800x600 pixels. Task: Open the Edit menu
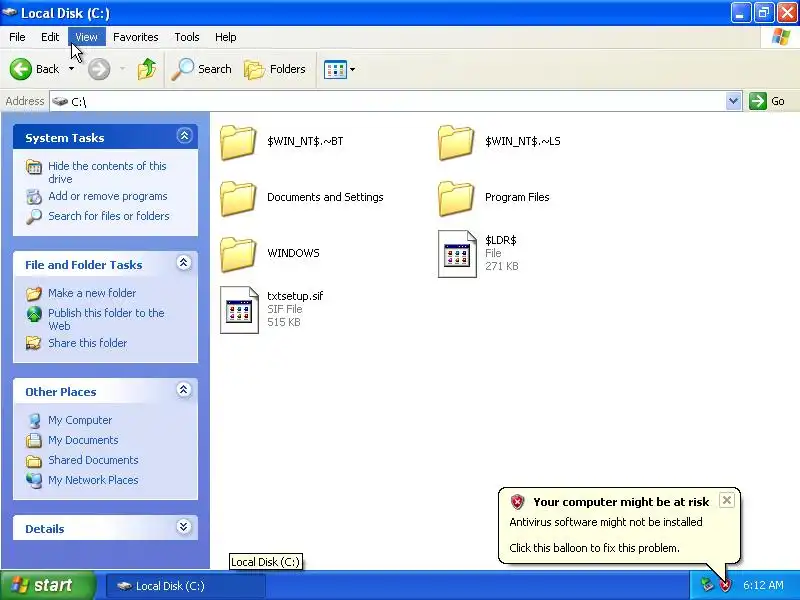(x=50, y=37)
